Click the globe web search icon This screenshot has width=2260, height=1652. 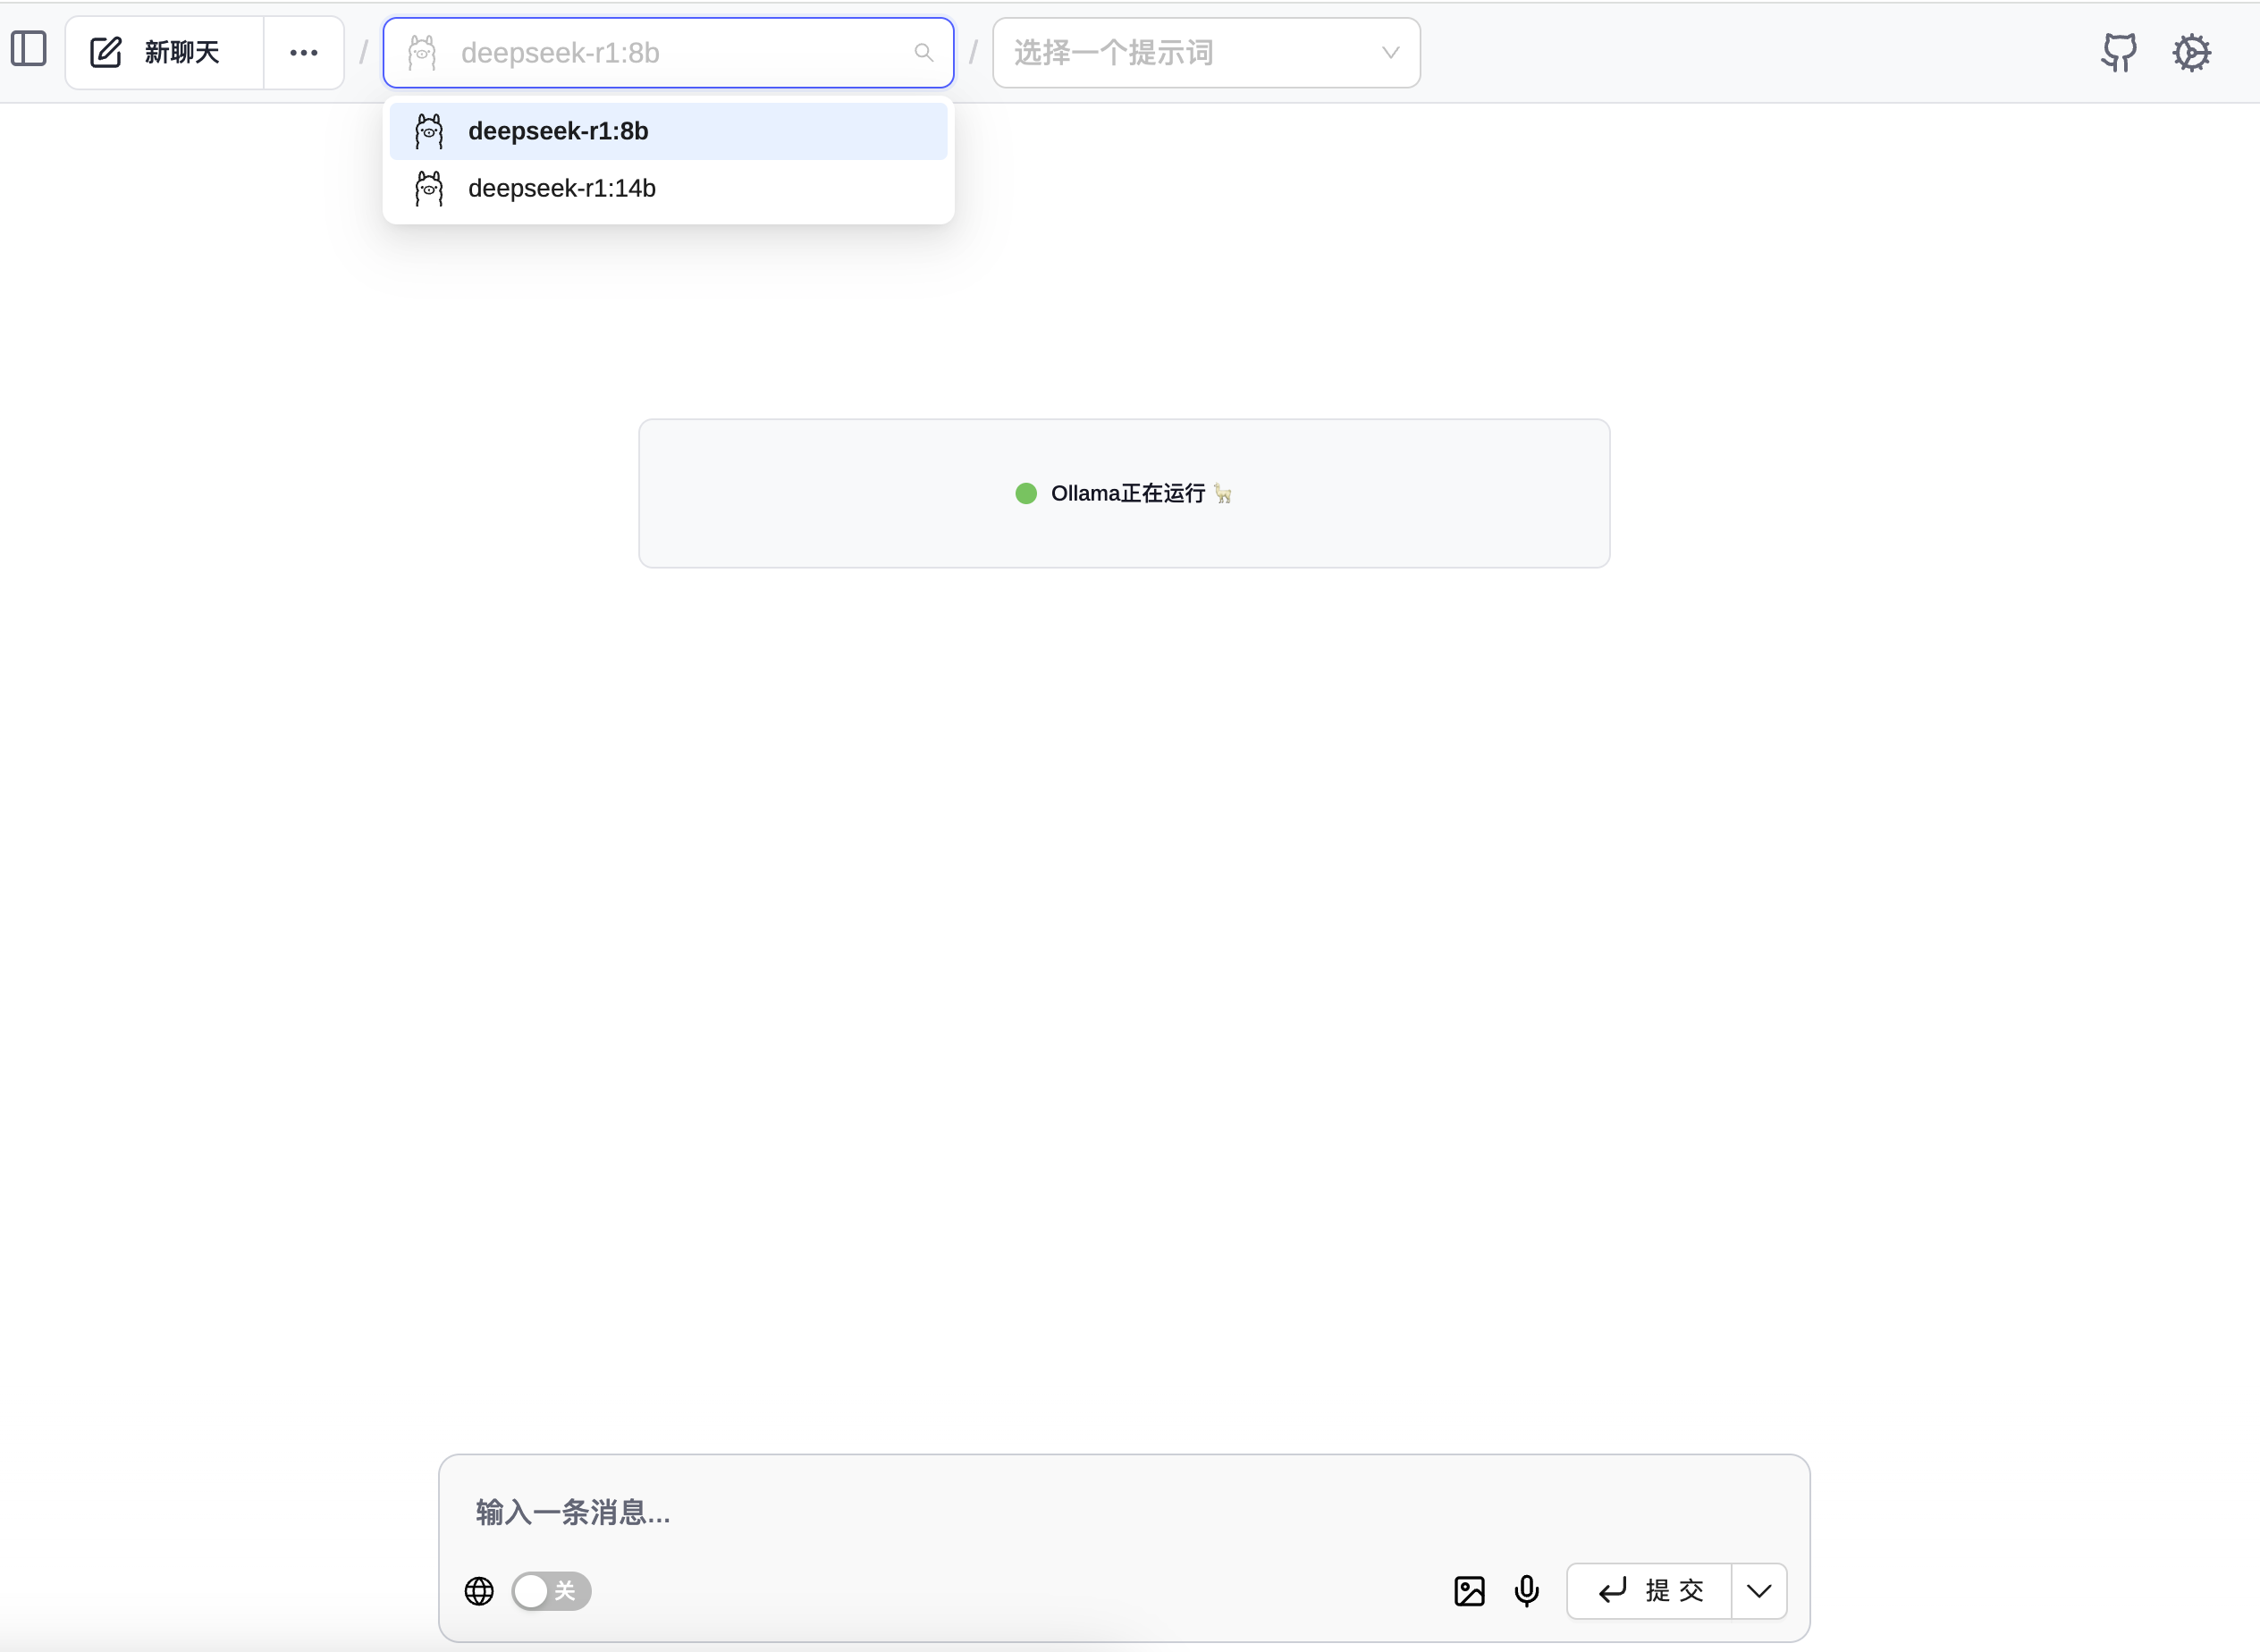pos(479,1591)
